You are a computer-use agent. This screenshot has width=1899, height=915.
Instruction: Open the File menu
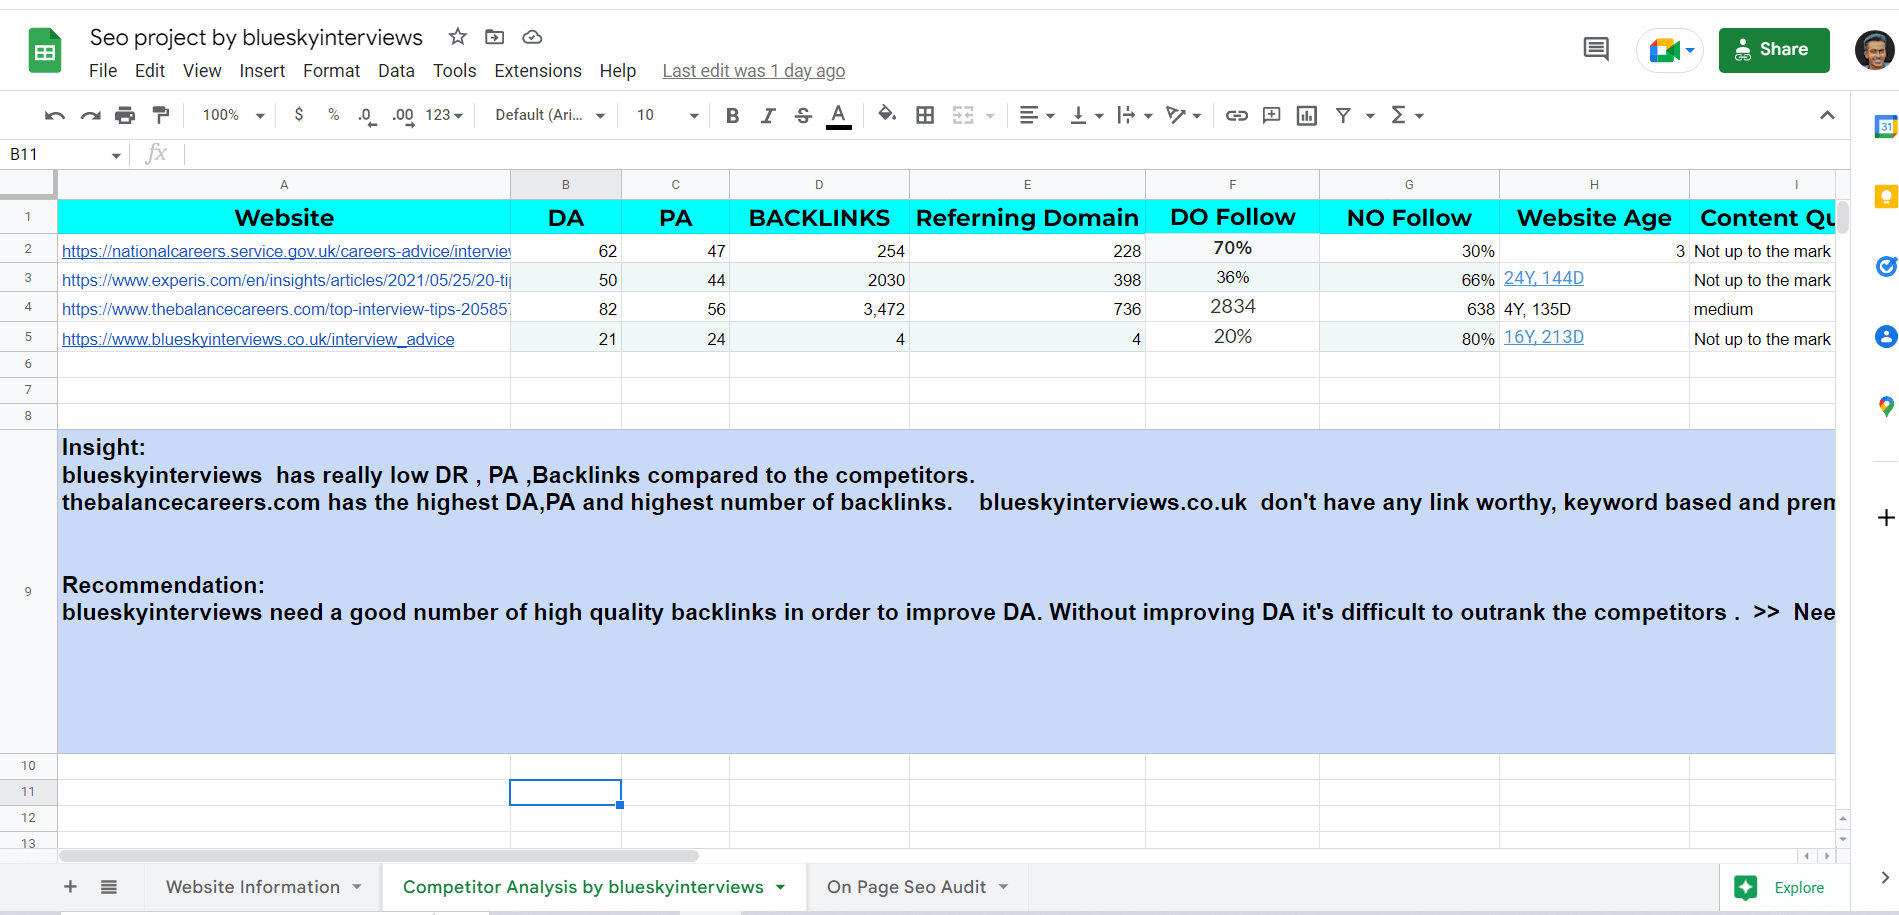click(103, 71)
